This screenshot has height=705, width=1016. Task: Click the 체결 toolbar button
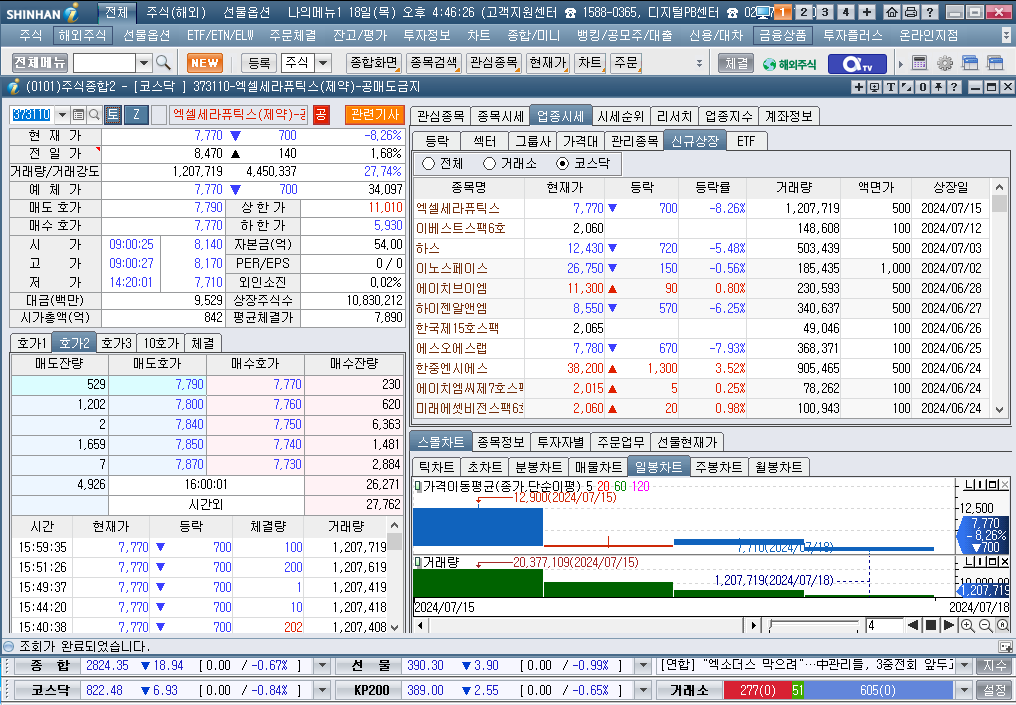(x=736, y=63)
